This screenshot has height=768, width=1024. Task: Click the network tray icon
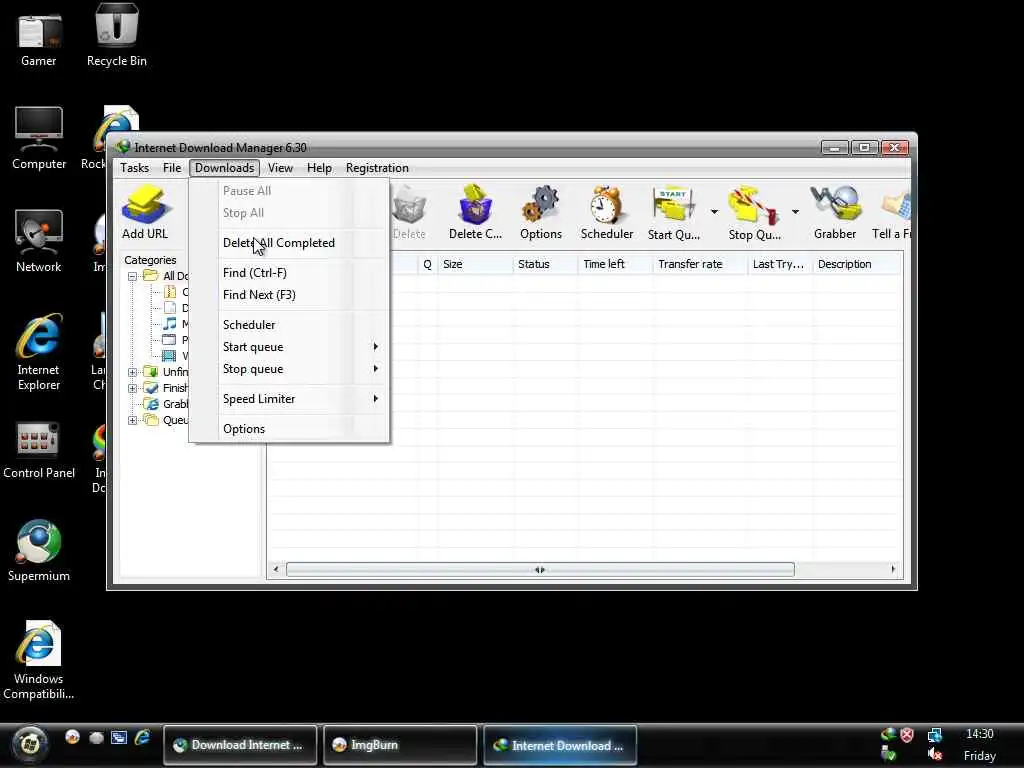point(935,735)
